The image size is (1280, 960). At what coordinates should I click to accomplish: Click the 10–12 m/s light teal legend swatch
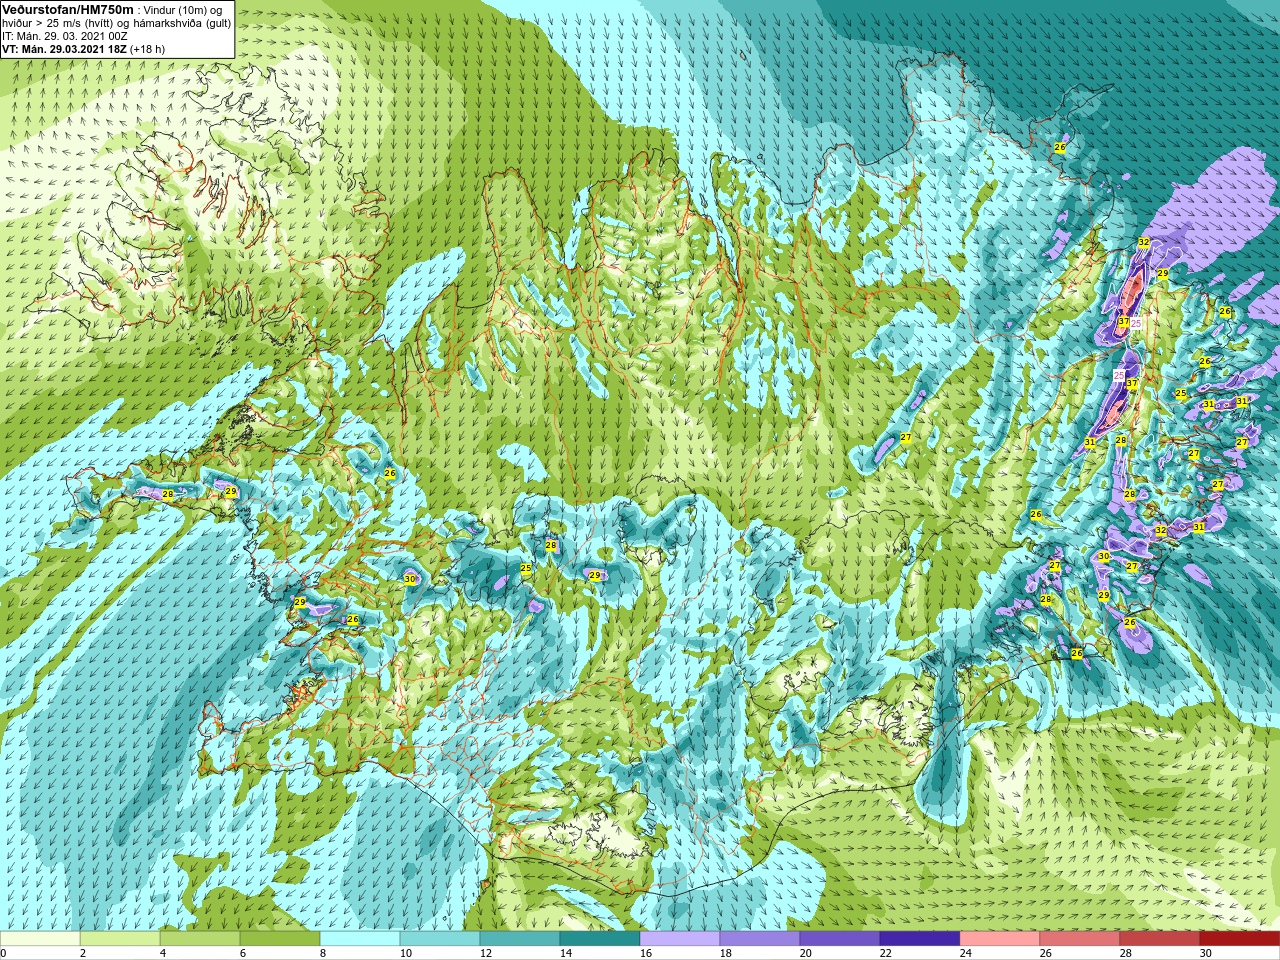[x=440, y=939]
